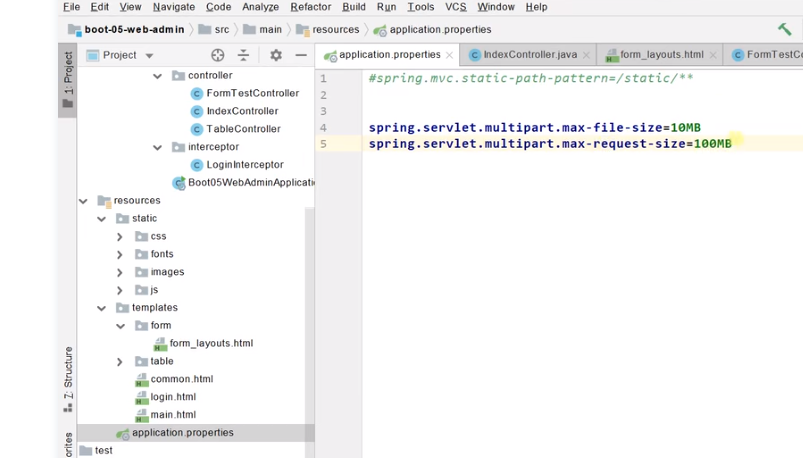Open the Edit menu
The image size is (803, 458).
pyautogui.click(x=99, y=7)
